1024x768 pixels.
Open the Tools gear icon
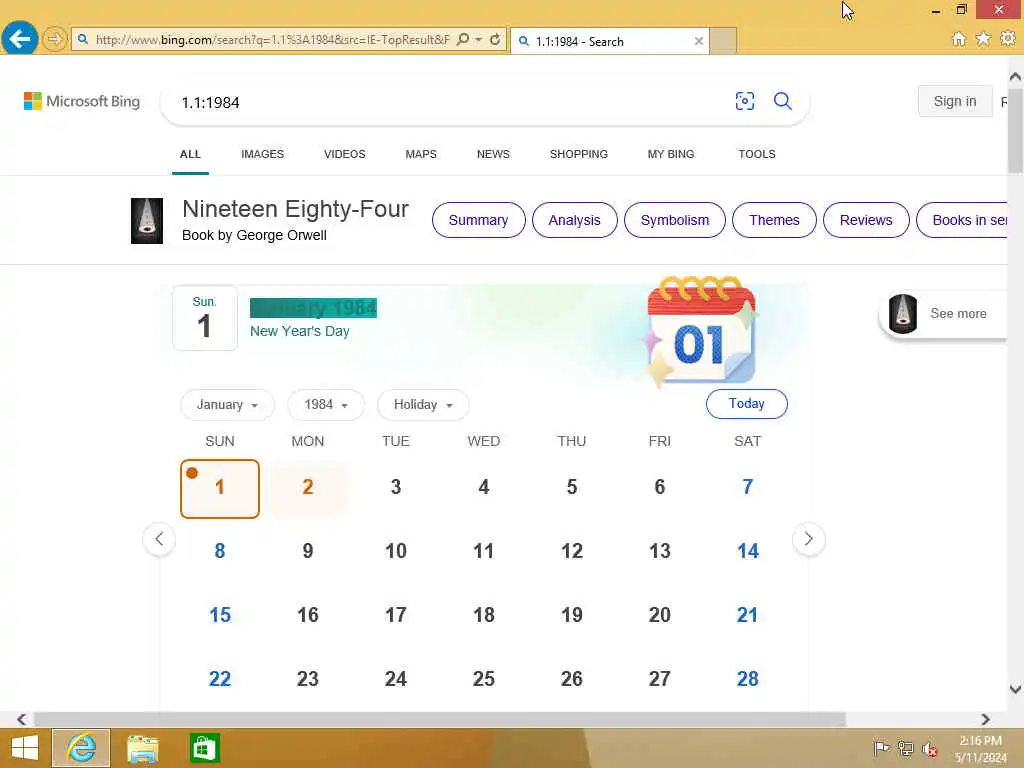click(1008, 39)
